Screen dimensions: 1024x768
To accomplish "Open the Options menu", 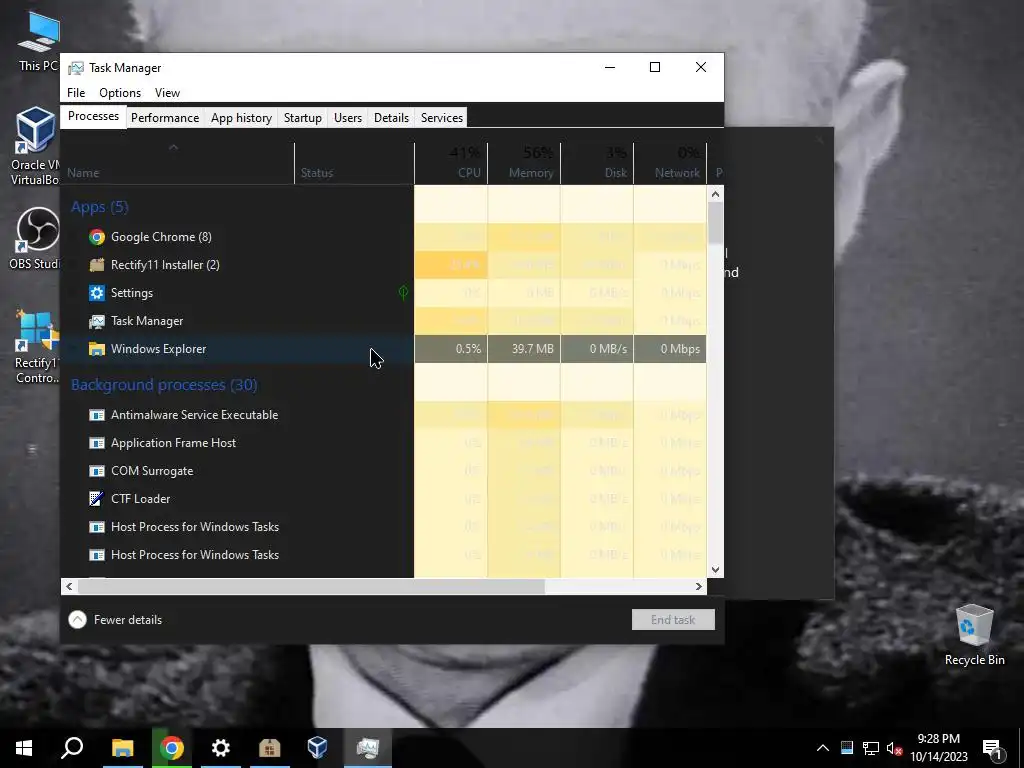I will [120, 93].
